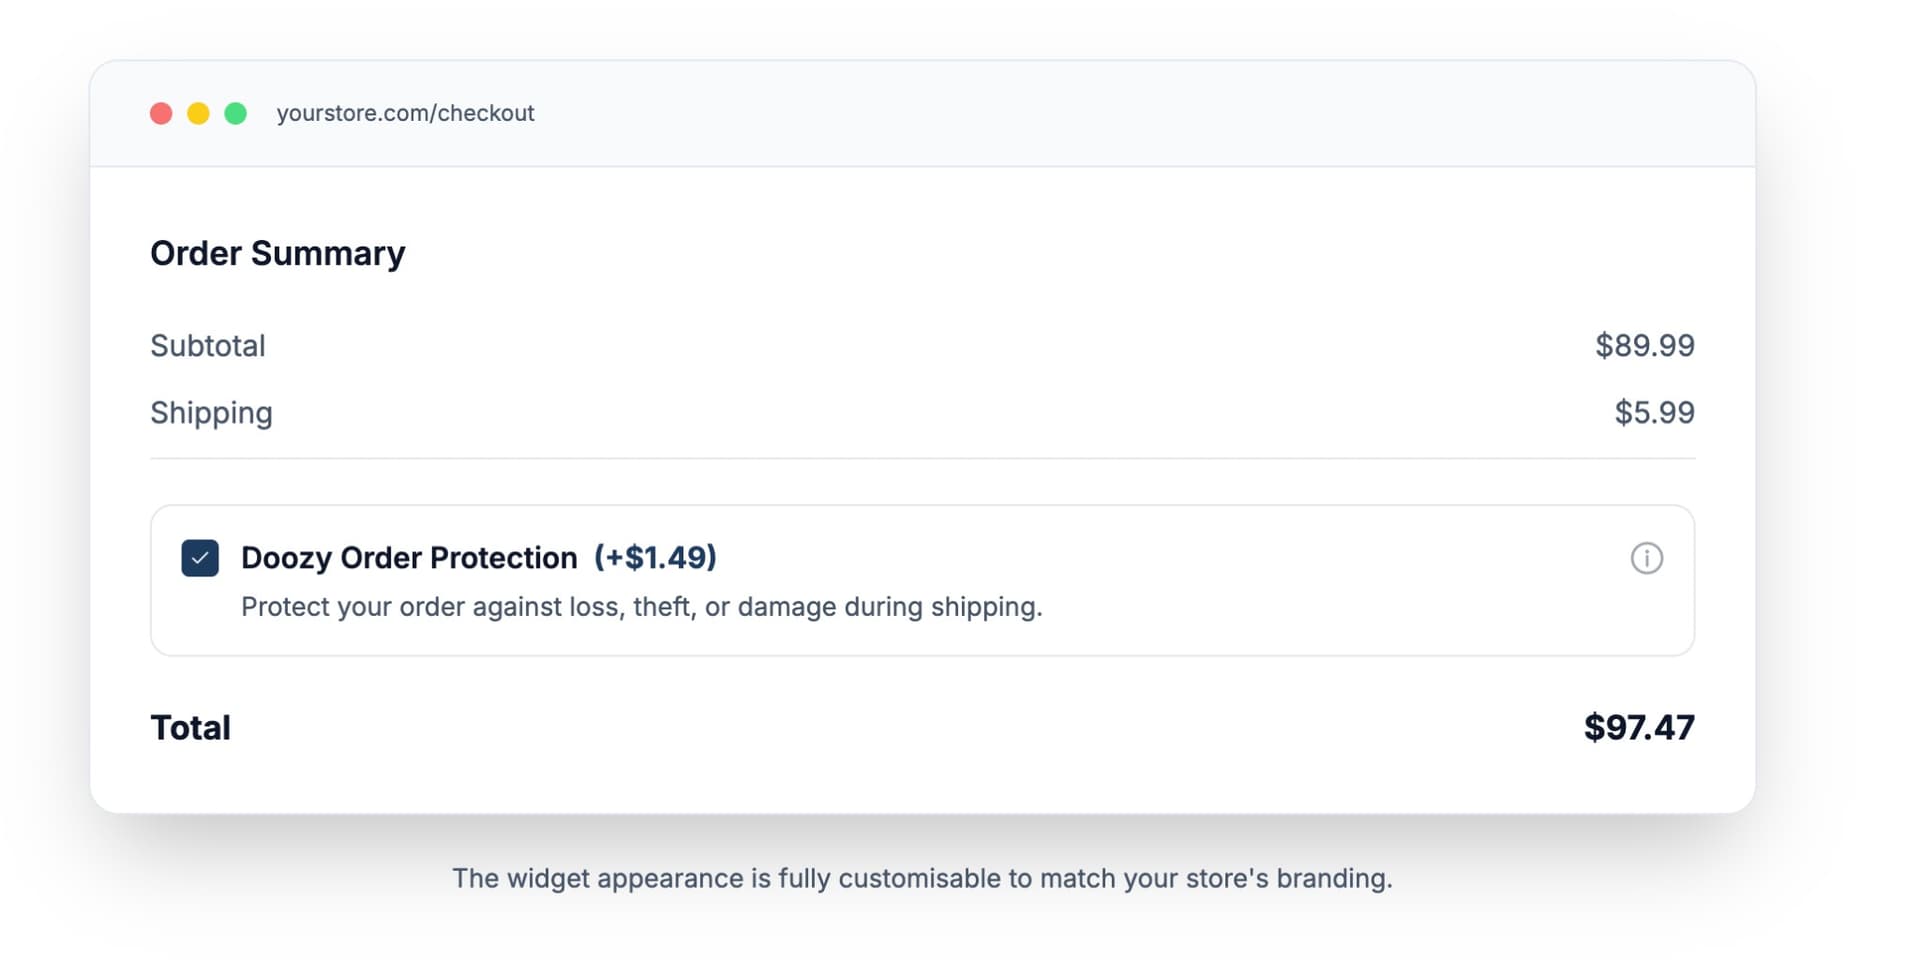Click the customisation caption below the widget
1920x973 pixels.
click(x=922, y=878)
